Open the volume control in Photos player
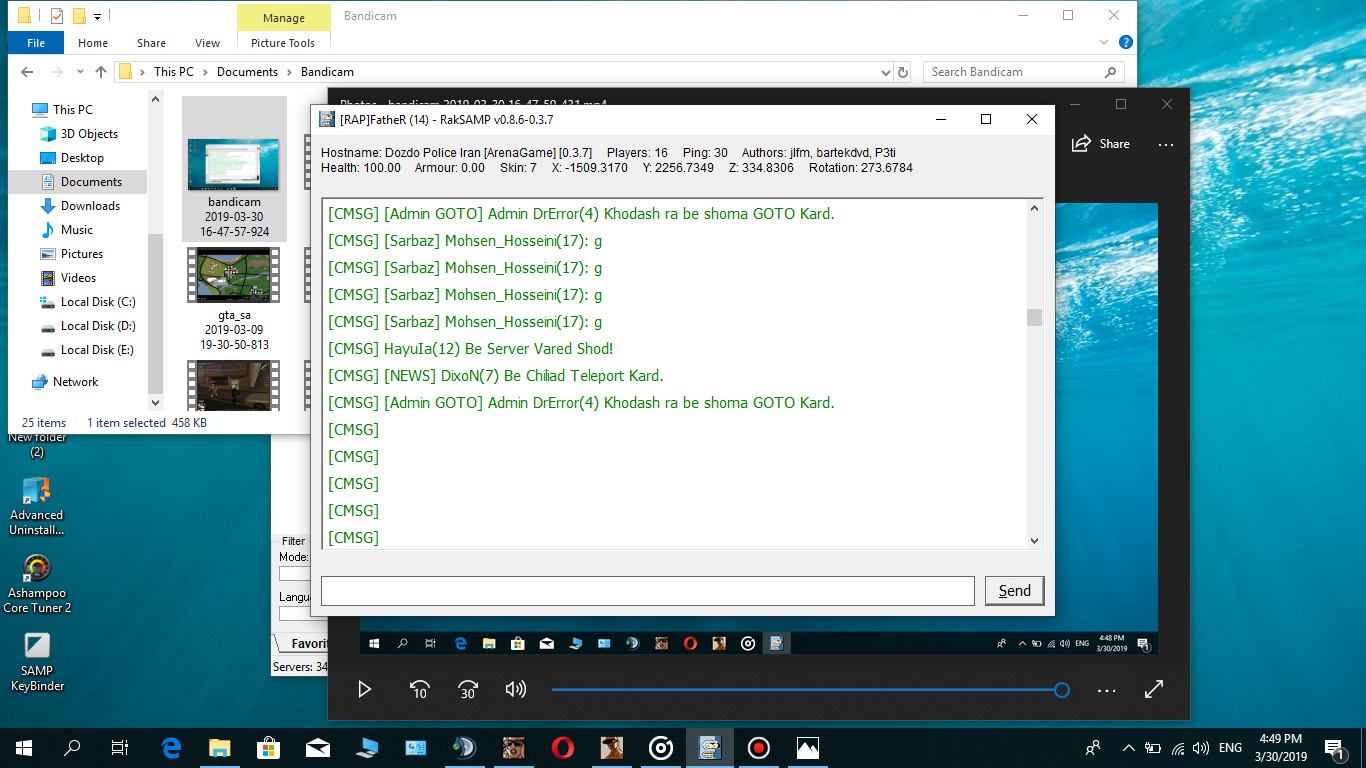1366x768 pixels. [516, 689]
